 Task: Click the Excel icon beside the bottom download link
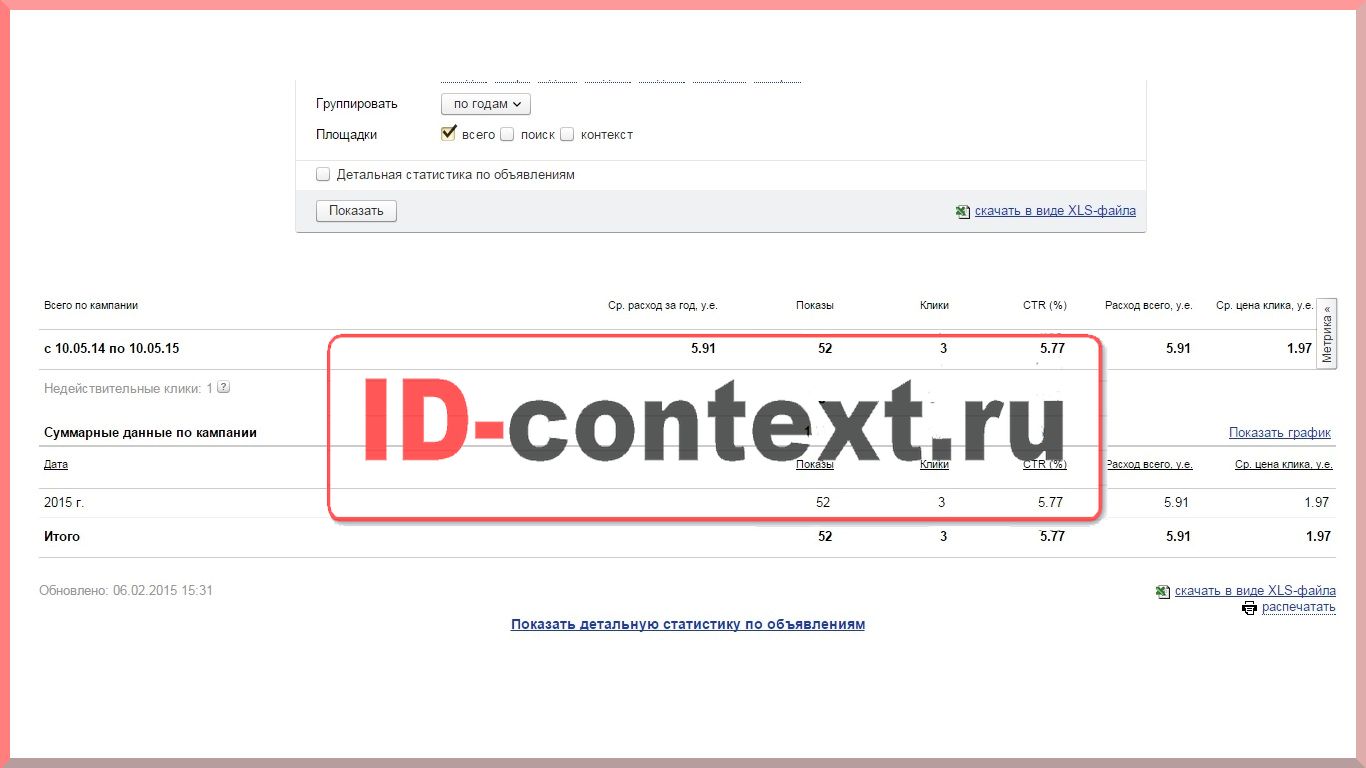1163,591
